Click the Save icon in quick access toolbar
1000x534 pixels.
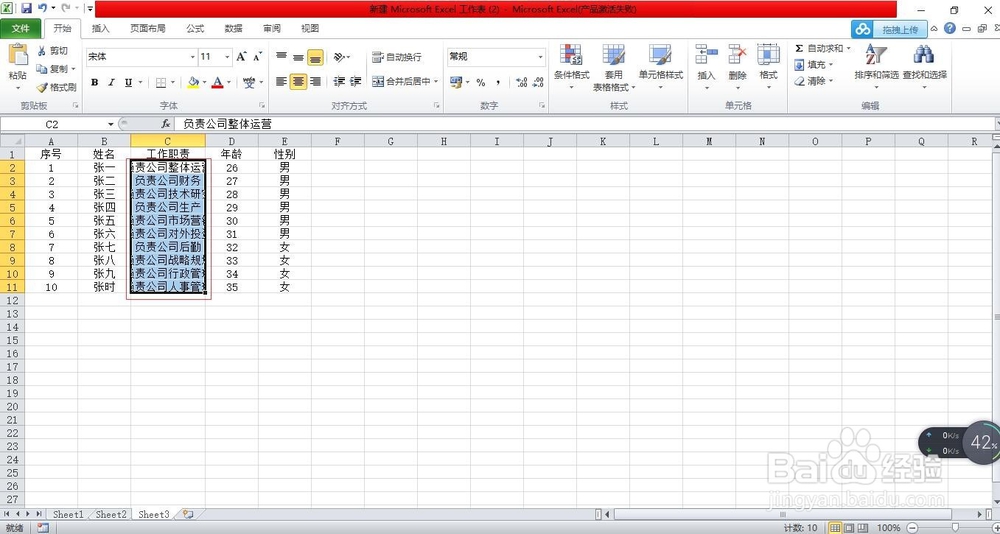26,9
